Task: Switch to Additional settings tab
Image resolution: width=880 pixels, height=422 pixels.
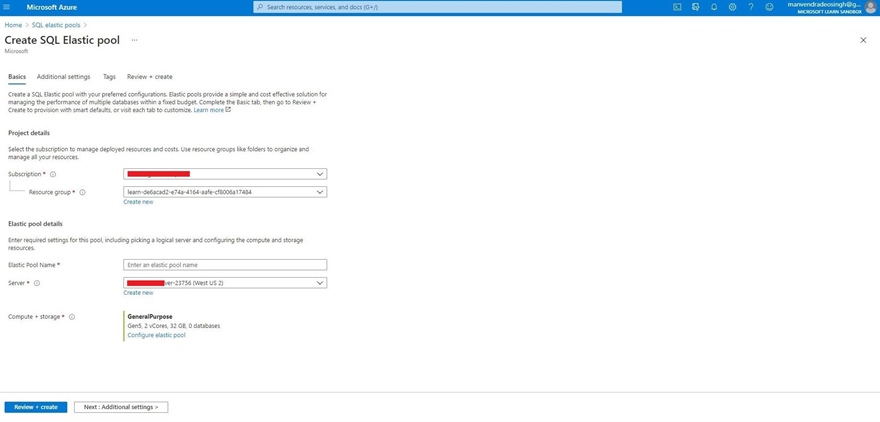Action: [x=63, y=77]
